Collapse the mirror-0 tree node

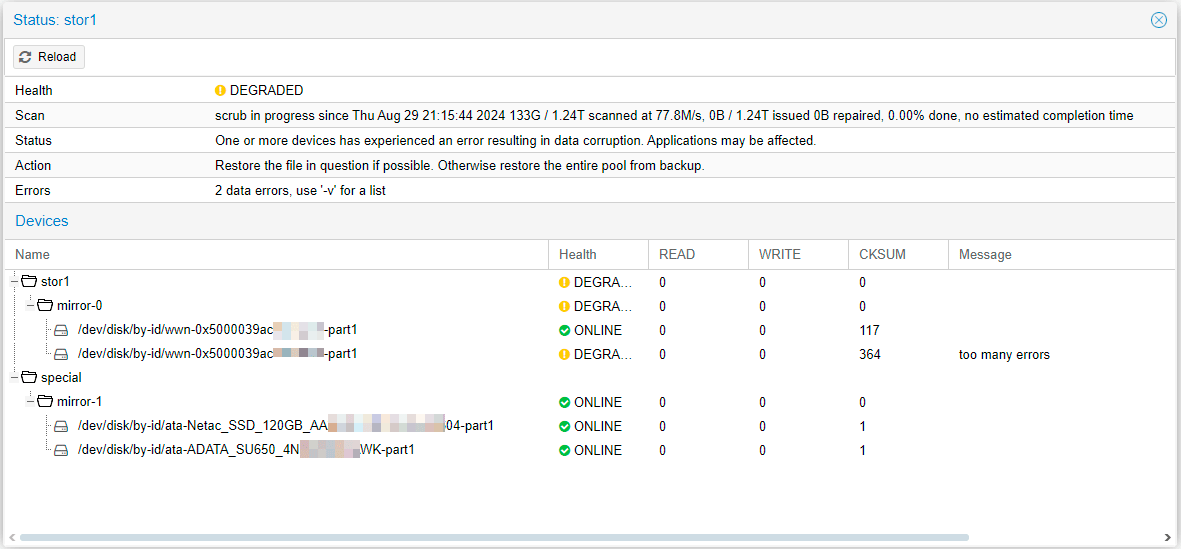31,306
